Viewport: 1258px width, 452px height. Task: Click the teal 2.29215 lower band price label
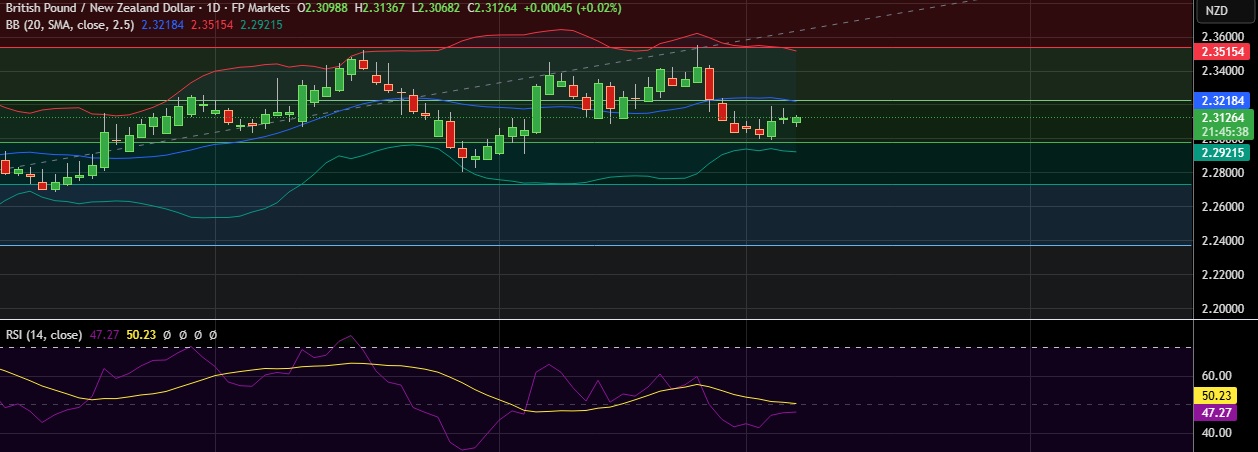click(x=1223, y=153)
